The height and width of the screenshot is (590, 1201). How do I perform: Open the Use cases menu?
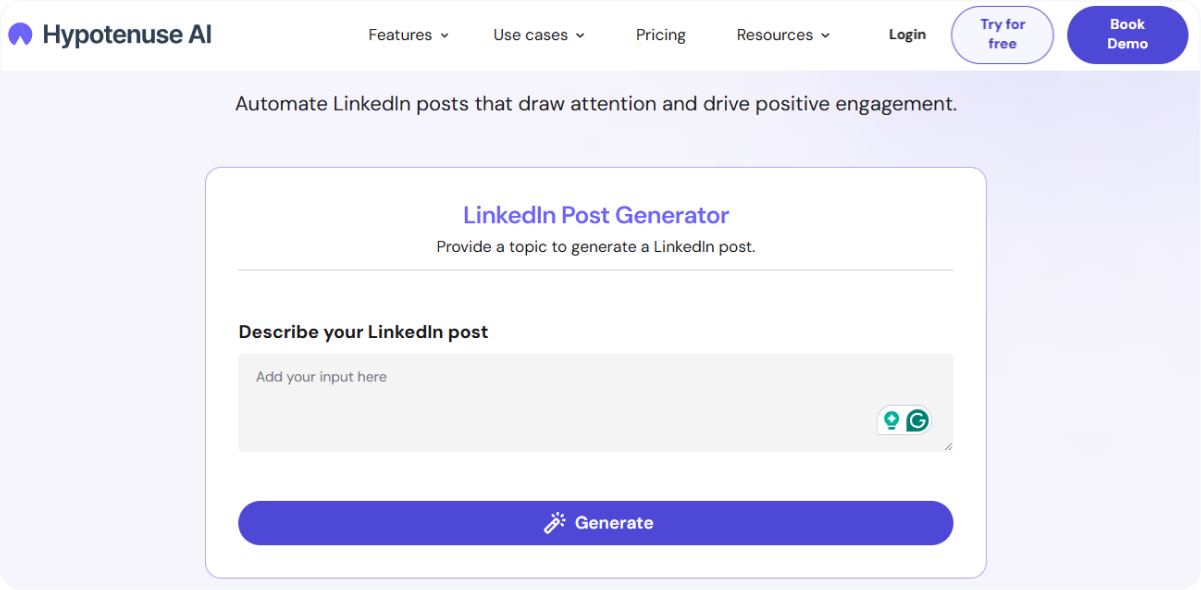530,35
